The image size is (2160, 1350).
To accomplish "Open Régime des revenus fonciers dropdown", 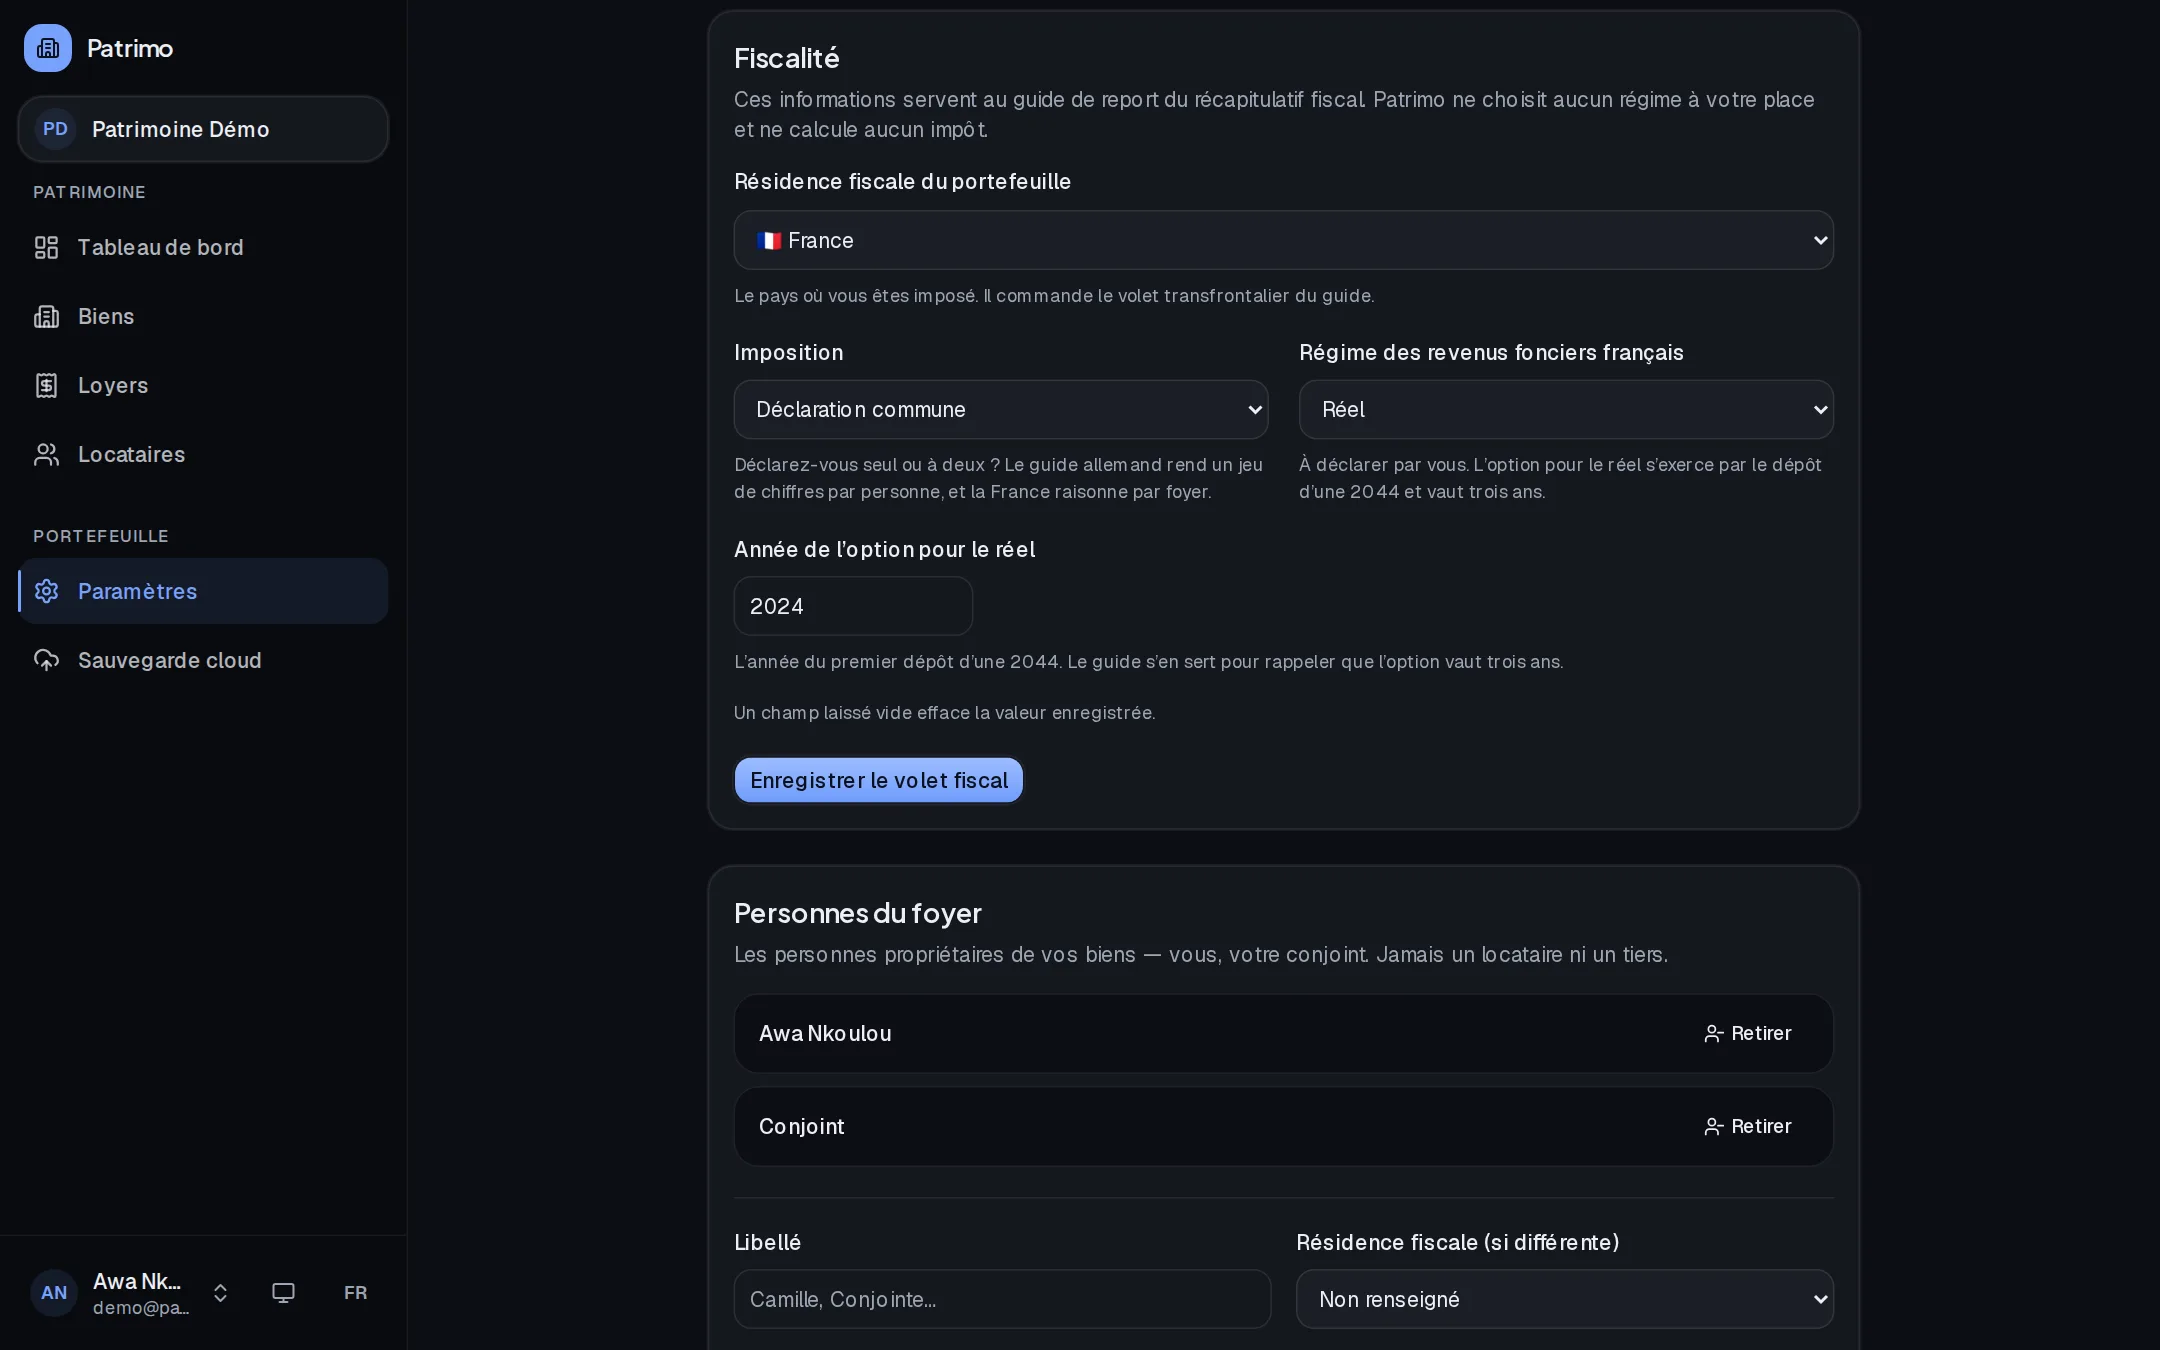I will (x=1566, y=409).
